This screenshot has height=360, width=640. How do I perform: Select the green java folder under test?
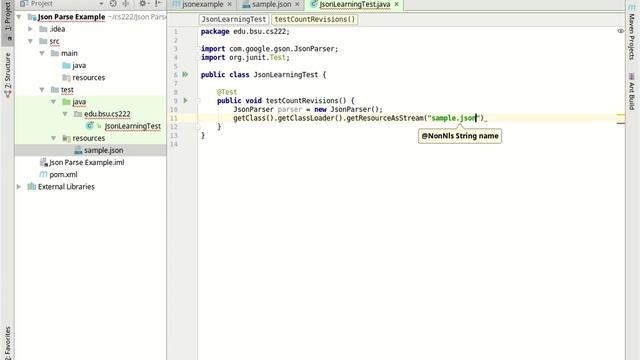click(x=79, y=102)
